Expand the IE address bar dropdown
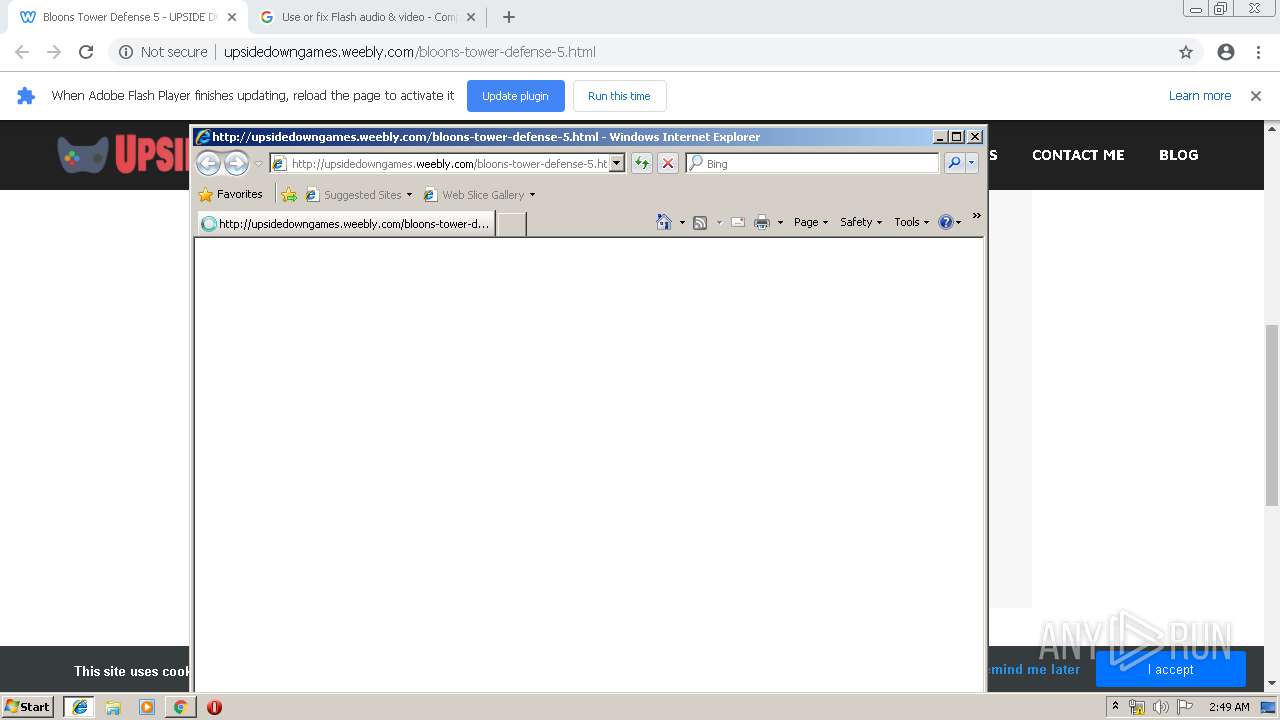The image size is (1280, 720). tap(617, 163)
